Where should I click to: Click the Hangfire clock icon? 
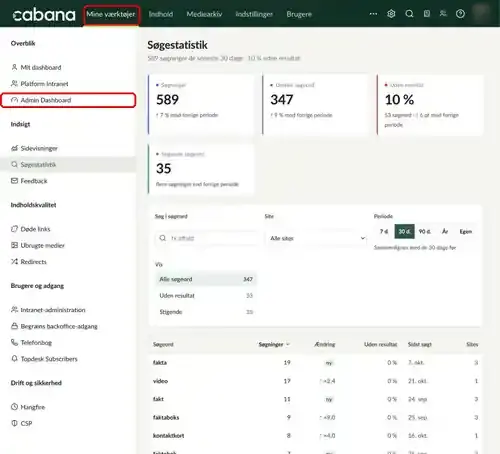(14, 407)
